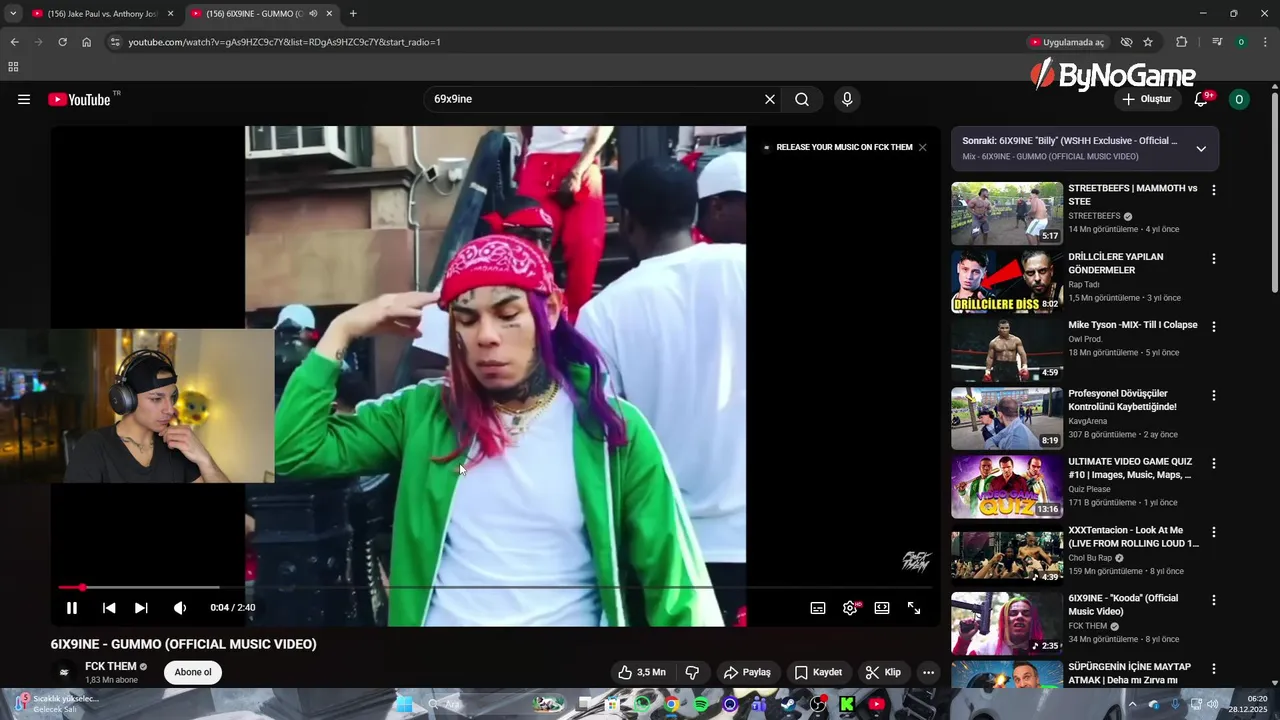The image size is (1280, 720).
Task: Go to the browser home page
Action: coord(87,42)
